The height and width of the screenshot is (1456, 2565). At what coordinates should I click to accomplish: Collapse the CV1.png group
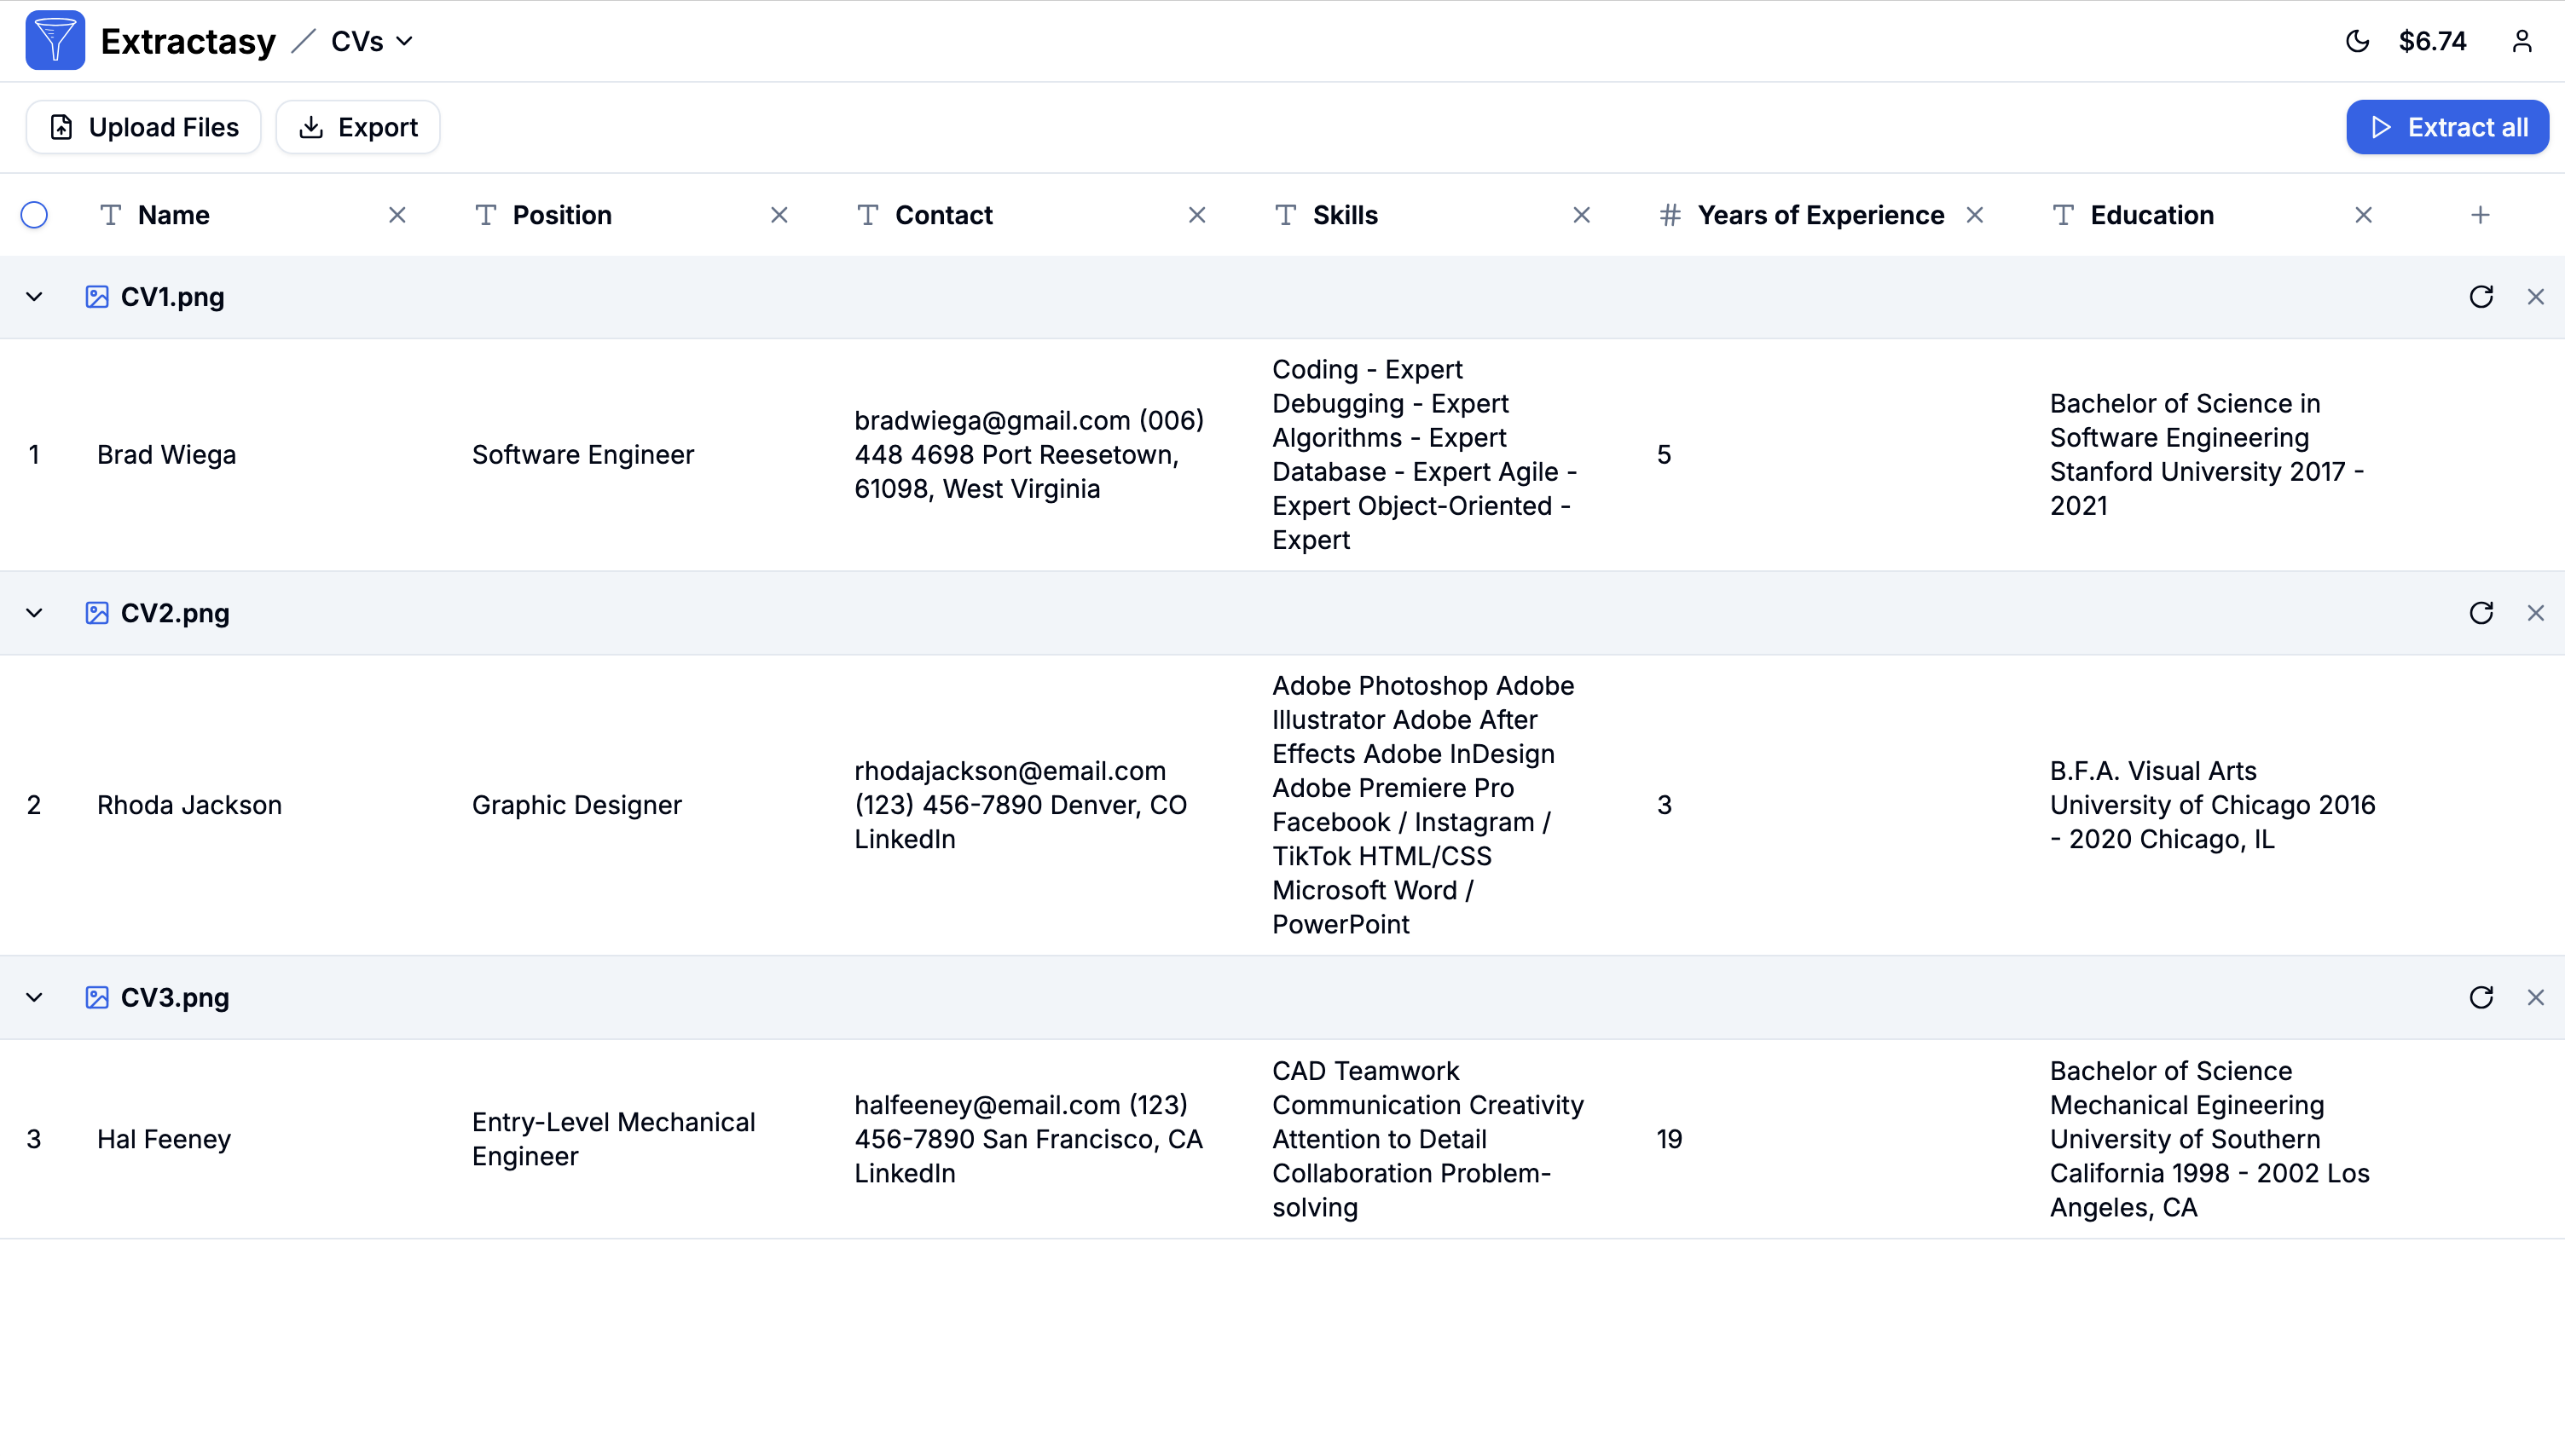(x=34, y=297)
